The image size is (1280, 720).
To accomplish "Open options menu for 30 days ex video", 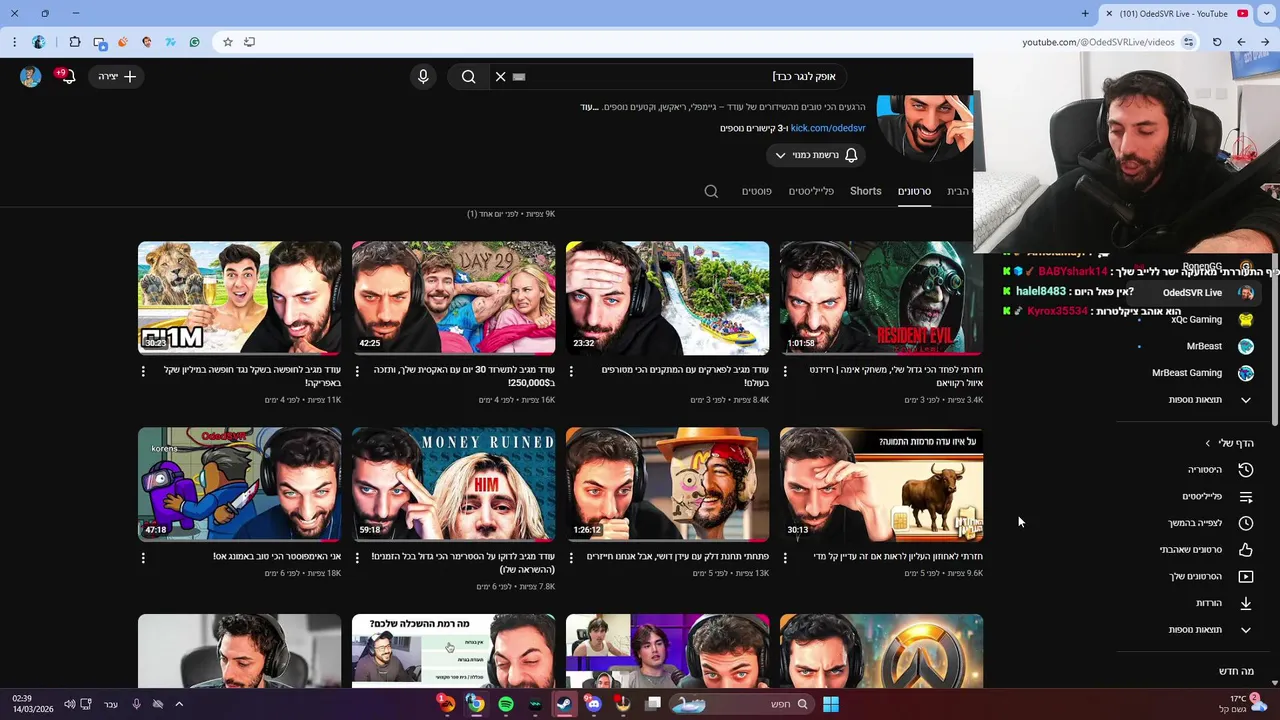I will 357,371.
